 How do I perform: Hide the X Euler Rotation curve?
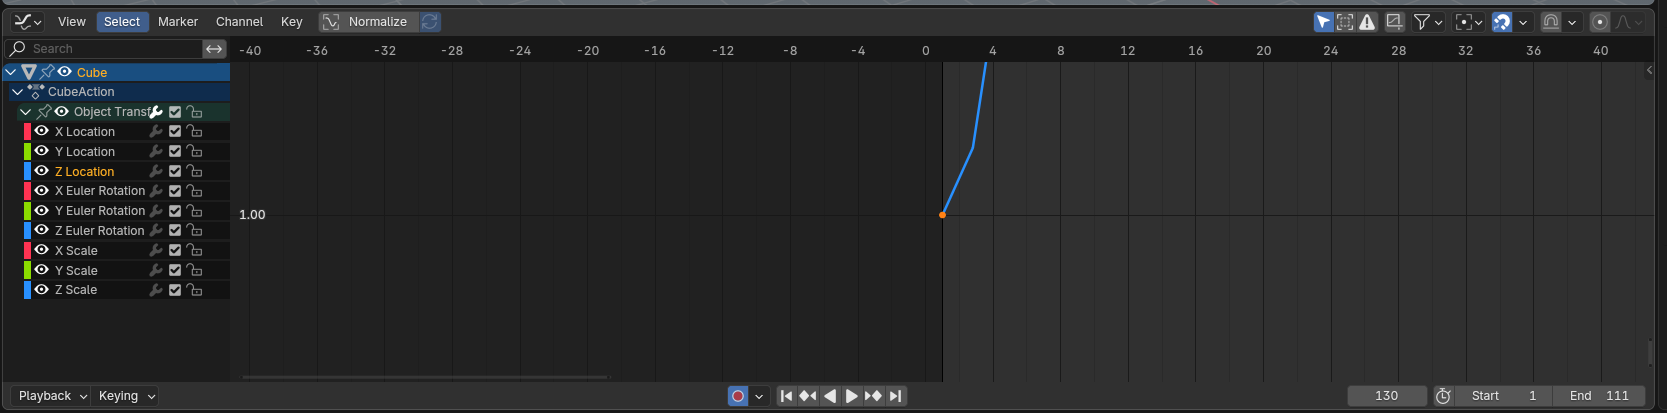tap(42, 190)
